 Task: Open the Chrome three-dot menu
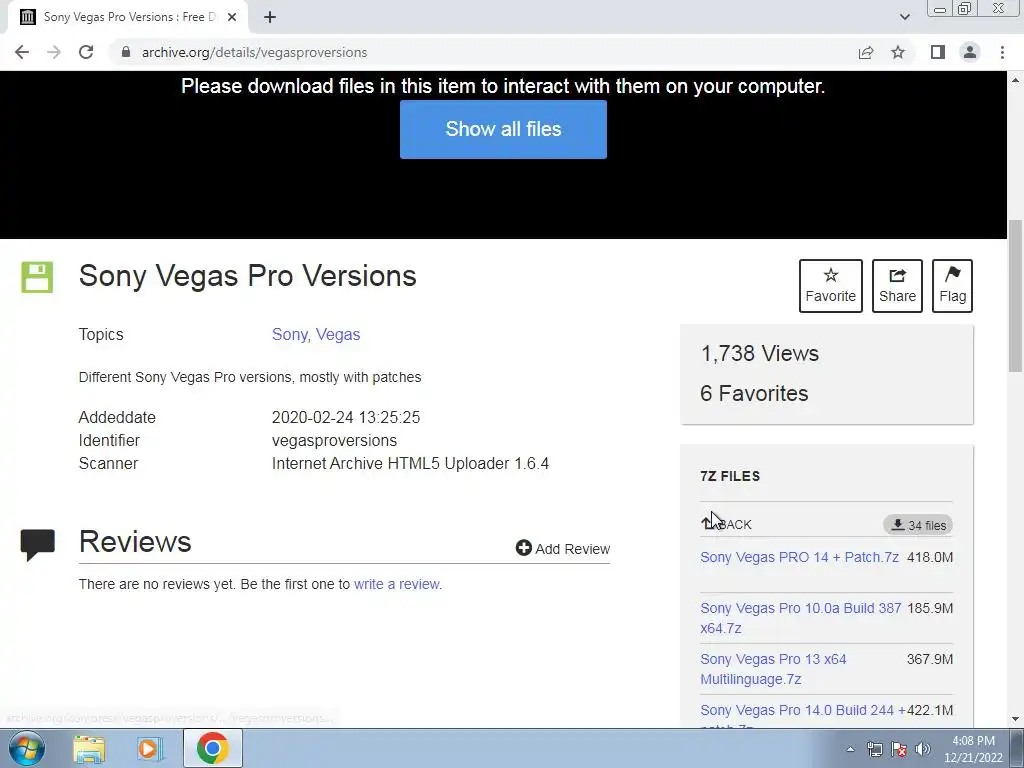[x=1002, y=52]
